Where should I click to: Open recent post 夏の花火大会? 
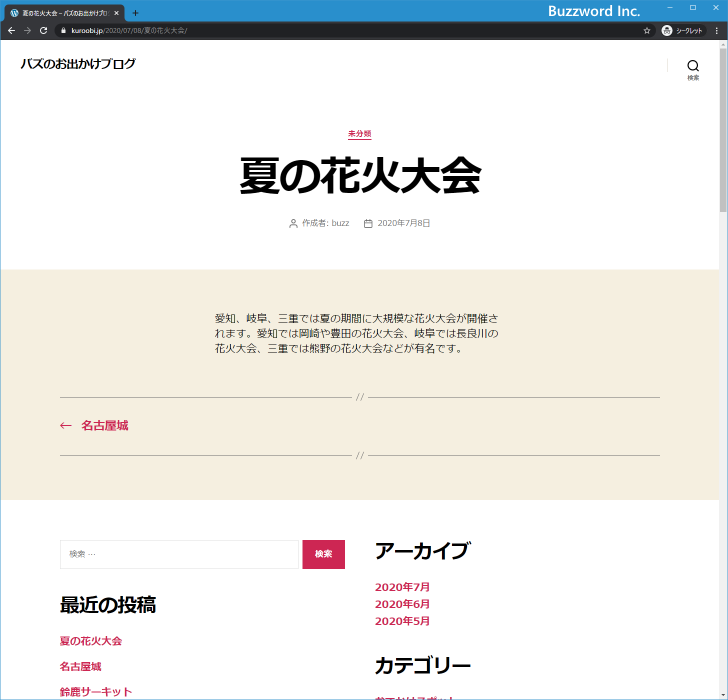91,641
